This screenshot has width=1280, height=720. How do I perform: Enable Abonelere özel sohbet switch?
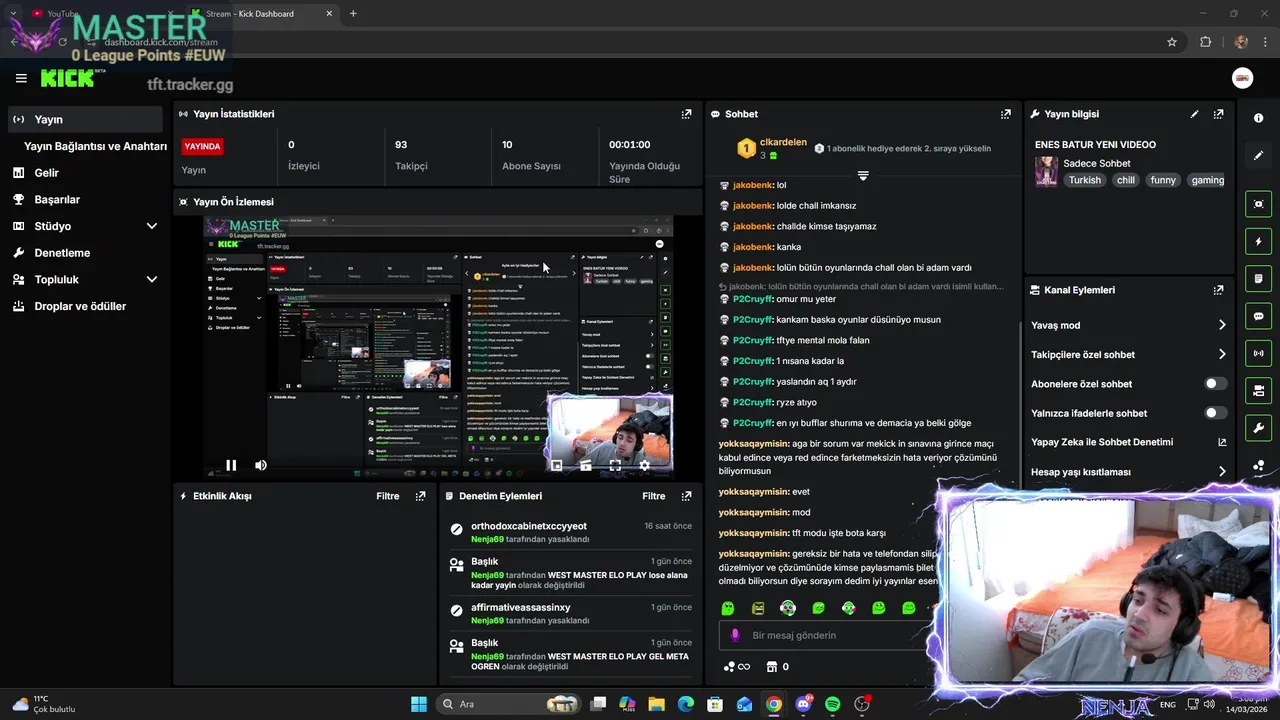[x=1215, y=384]
